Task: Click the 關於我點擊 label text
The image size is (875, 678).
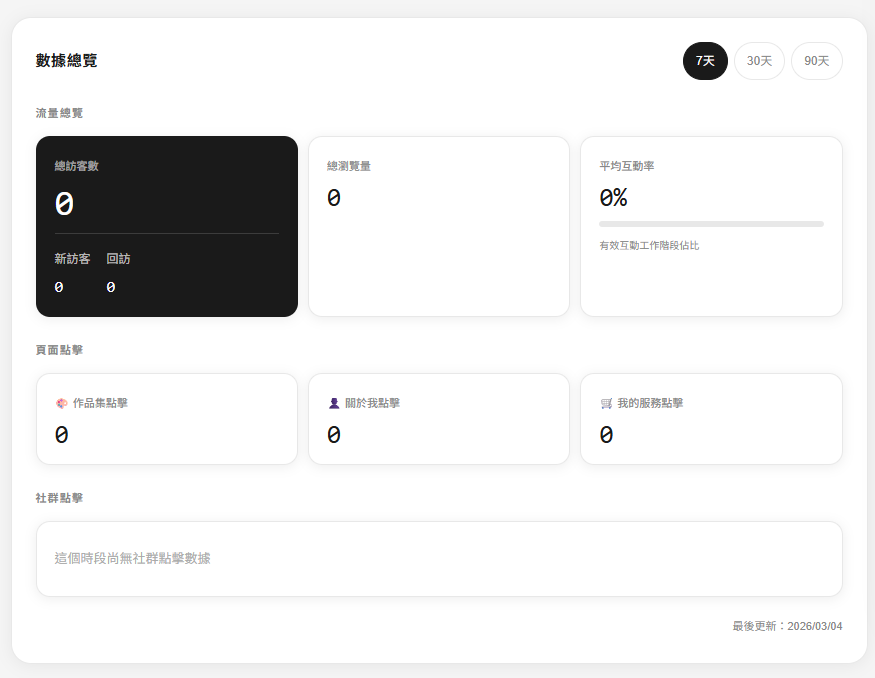Action: coord(372,403)
